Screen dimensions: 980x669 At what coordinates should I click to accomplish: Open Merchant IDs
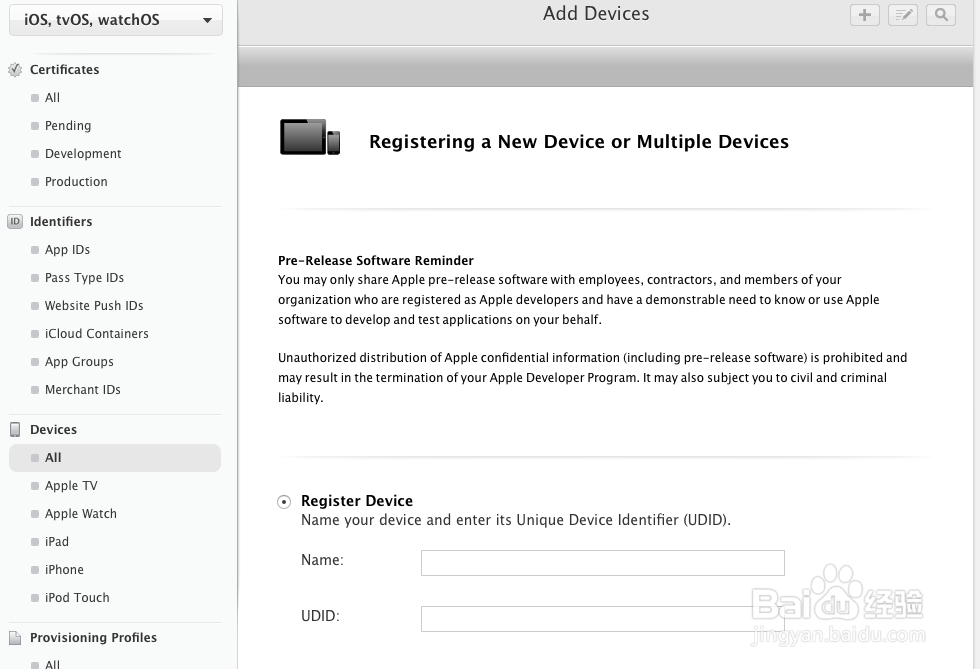[82, 390]
